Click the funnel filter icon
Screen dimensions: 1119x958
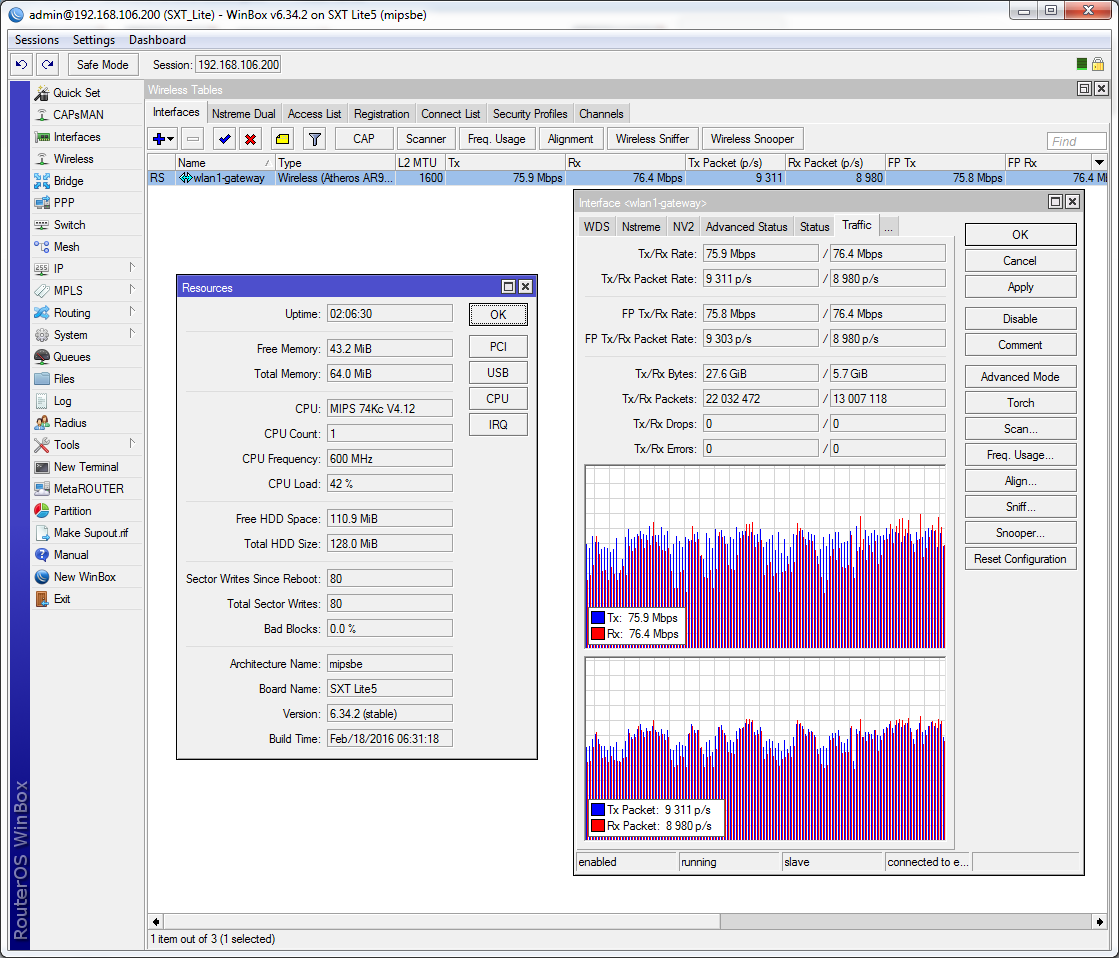[x=314, y=139]
